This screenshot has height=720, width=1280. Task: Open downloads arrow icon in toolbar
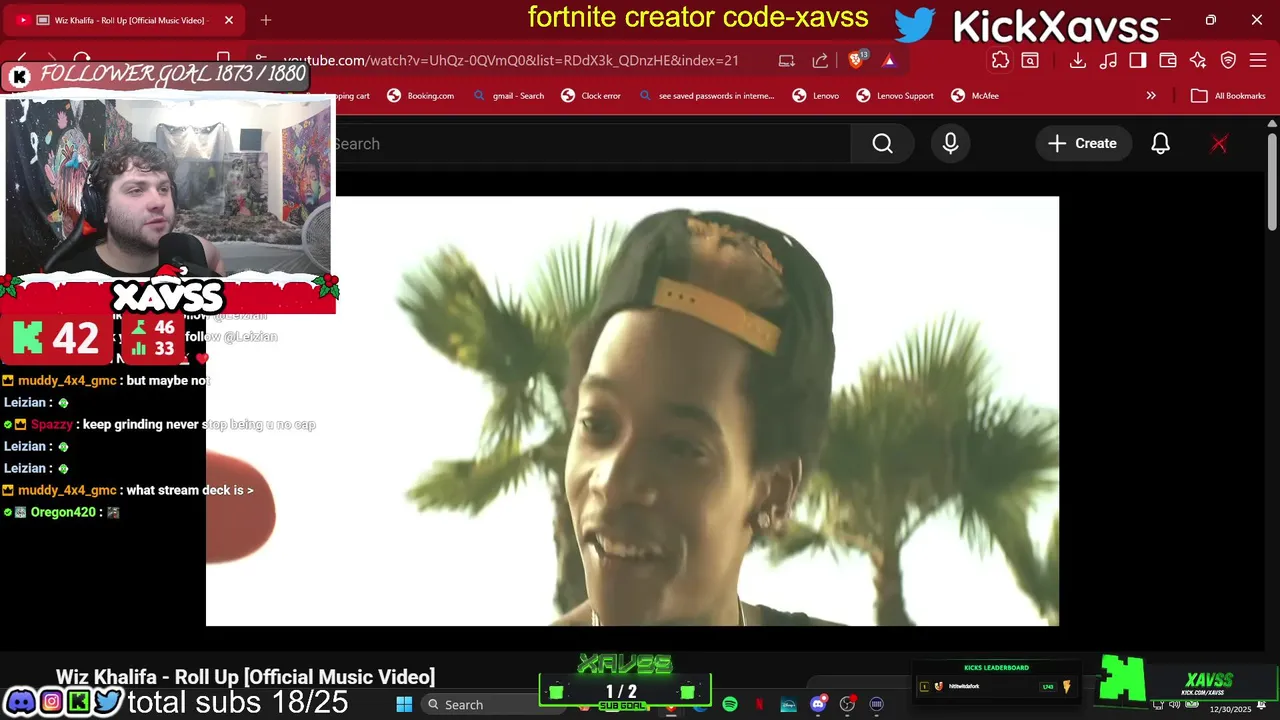coord(1077,61)
